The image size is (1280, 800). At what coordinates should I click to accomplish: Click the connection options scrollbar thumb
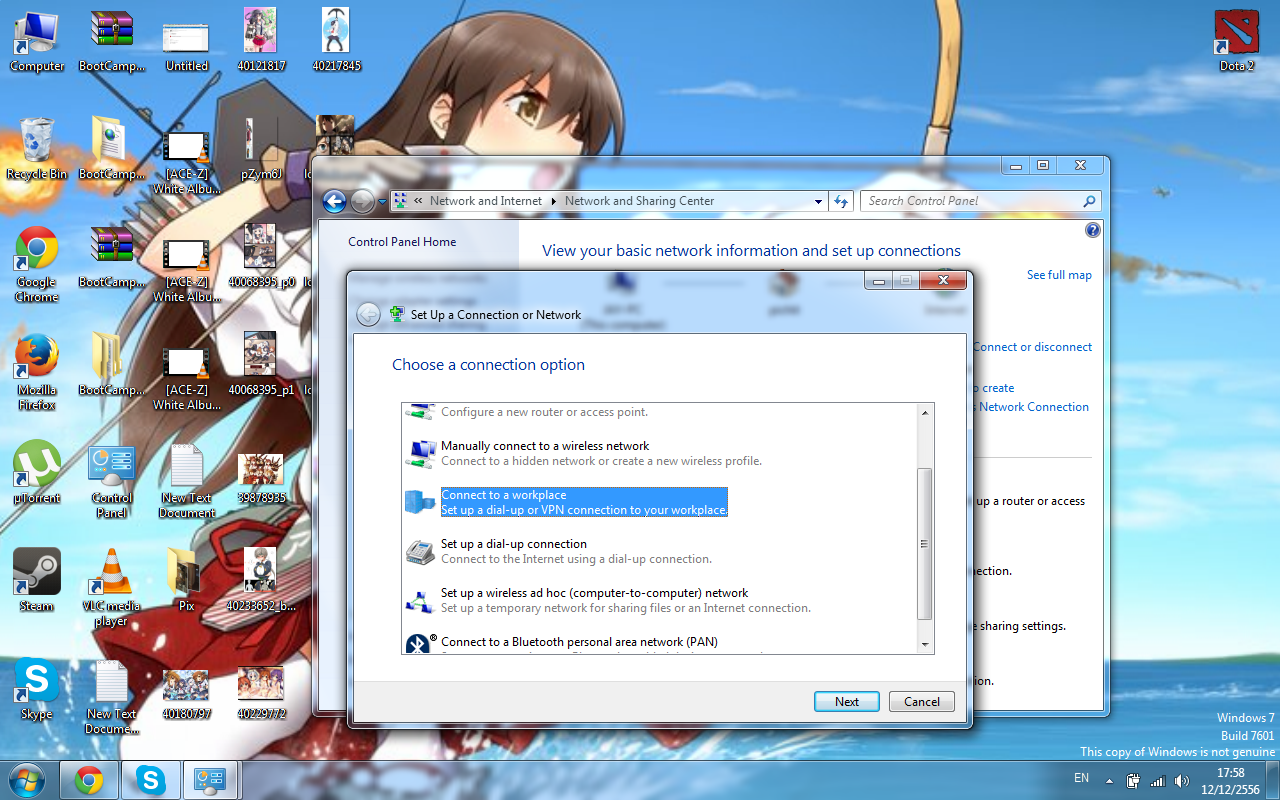tap(925, 544)
